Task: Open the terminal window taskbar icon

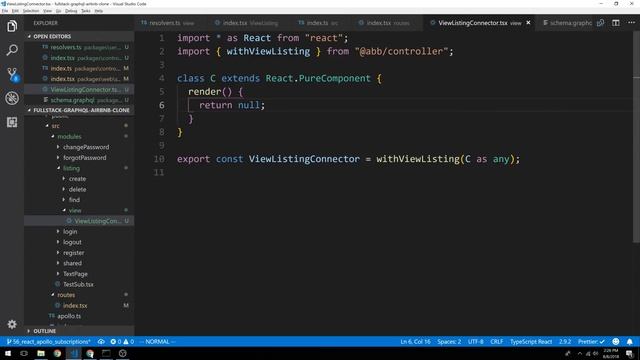Action: pyautogui.click(x=106, y=353)
